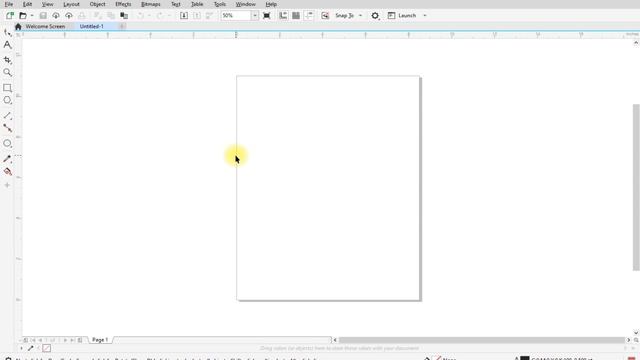Select the Polygon tool
The width and height of the screenshot is (640, 360).
click(7, 100)
